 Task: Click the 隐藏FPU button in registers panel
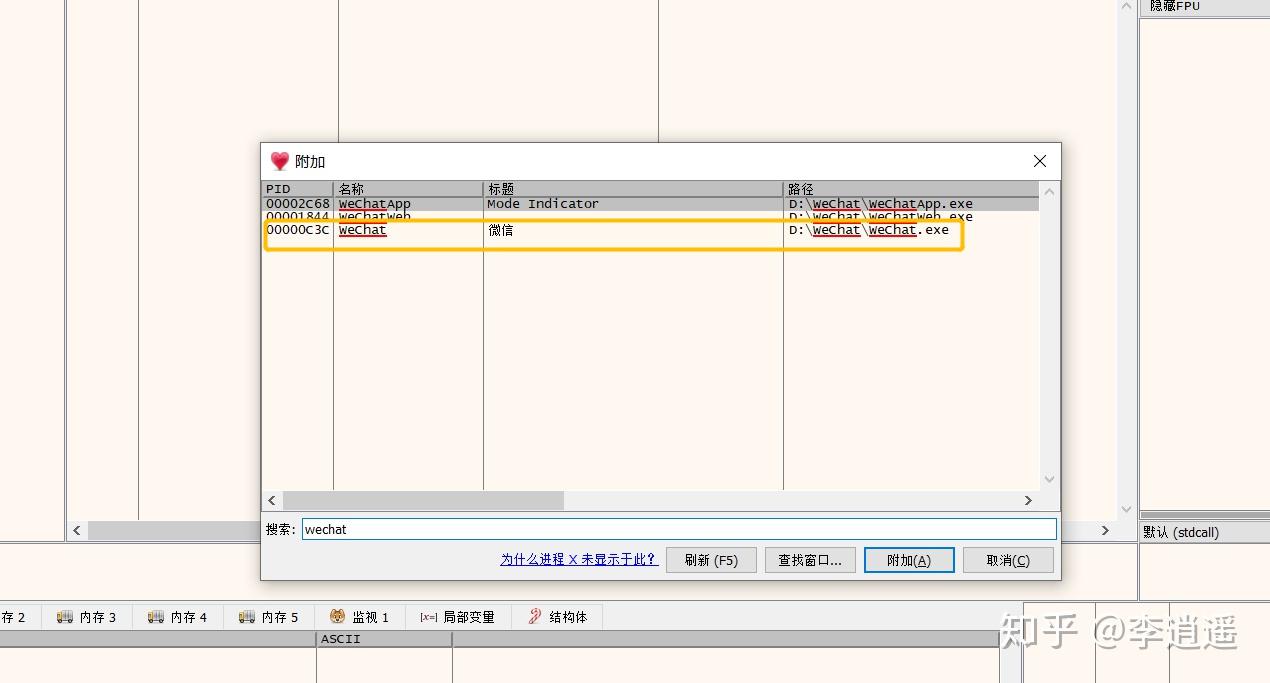pyautogui.click(x=1204, y=6)
